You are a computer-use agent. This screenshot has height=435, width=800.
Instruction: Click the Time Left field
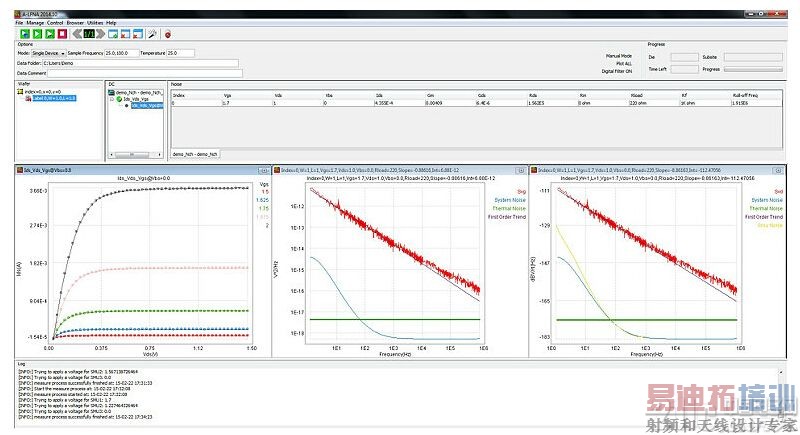pos(684,69)
